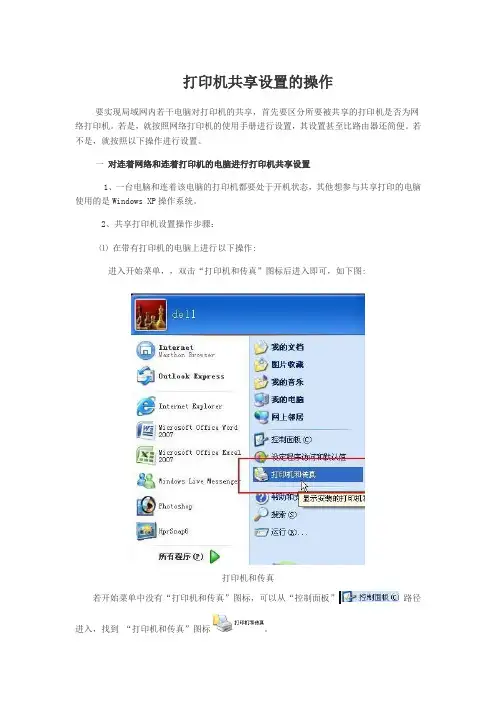Click the dell user chess picture

point(151,315)
